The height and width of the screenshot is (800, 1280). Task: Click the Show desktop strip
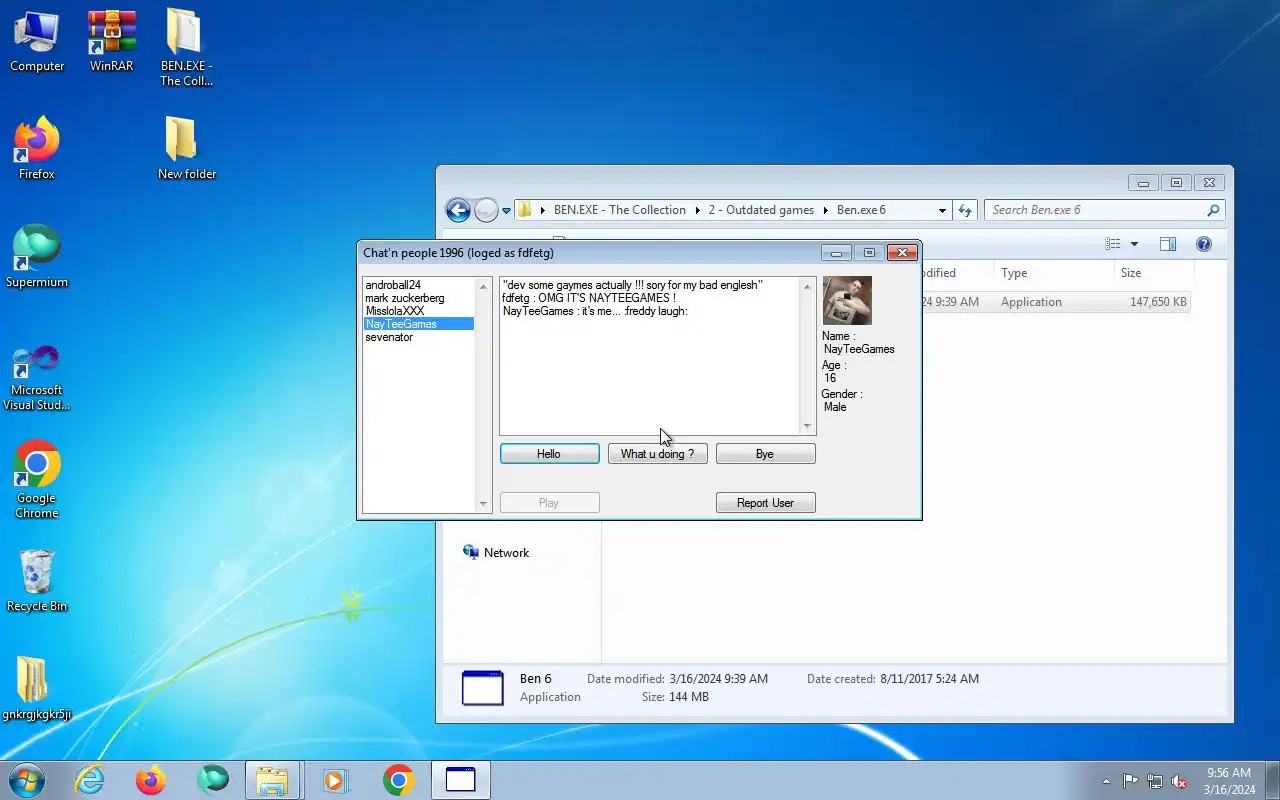(1273, 781)
